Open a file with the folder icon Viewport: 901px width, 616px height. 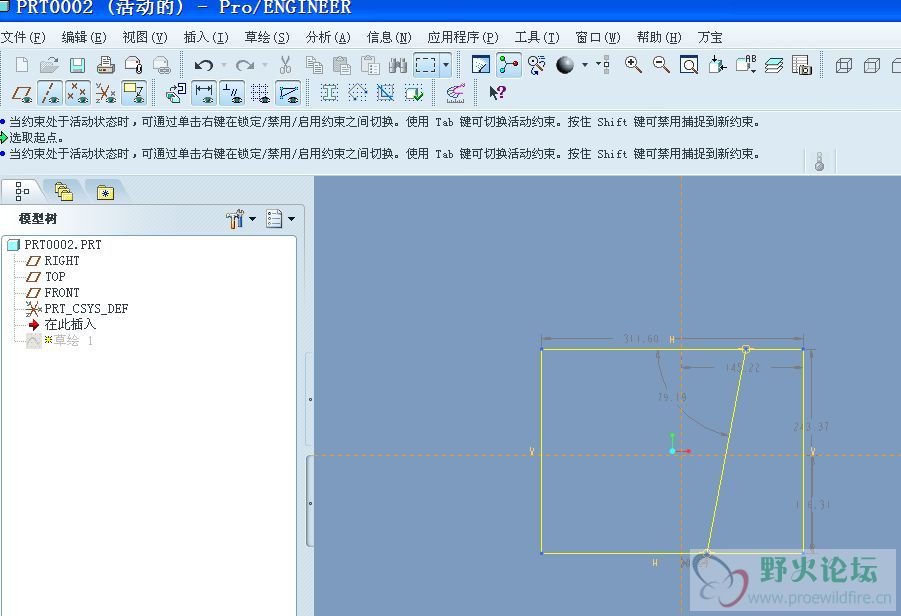coord(49,64)
